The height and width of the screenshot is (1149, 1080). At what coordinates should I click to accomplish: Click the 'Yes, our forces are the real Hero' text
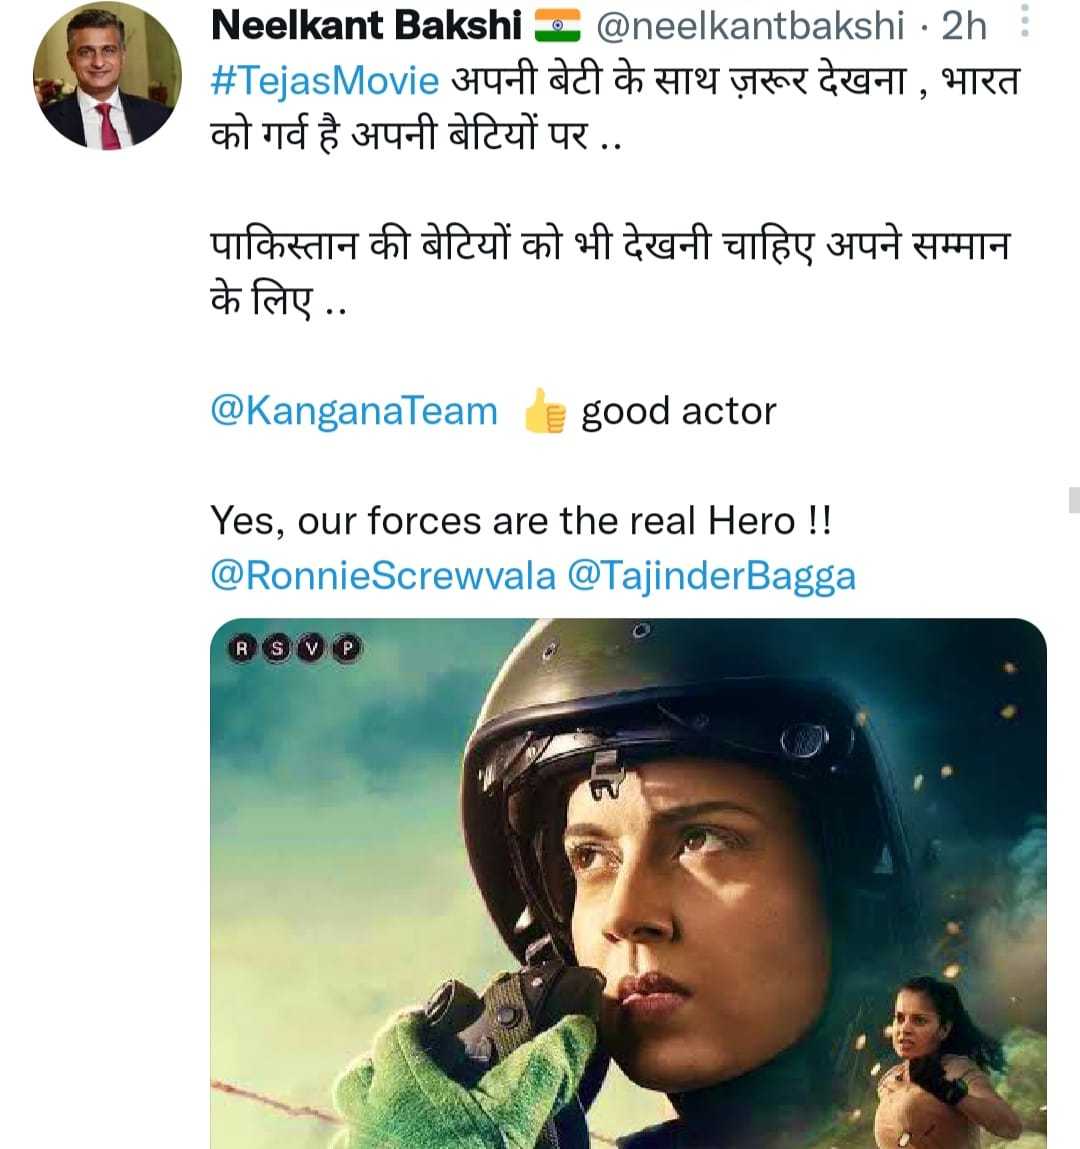click(x=520, y=521)
